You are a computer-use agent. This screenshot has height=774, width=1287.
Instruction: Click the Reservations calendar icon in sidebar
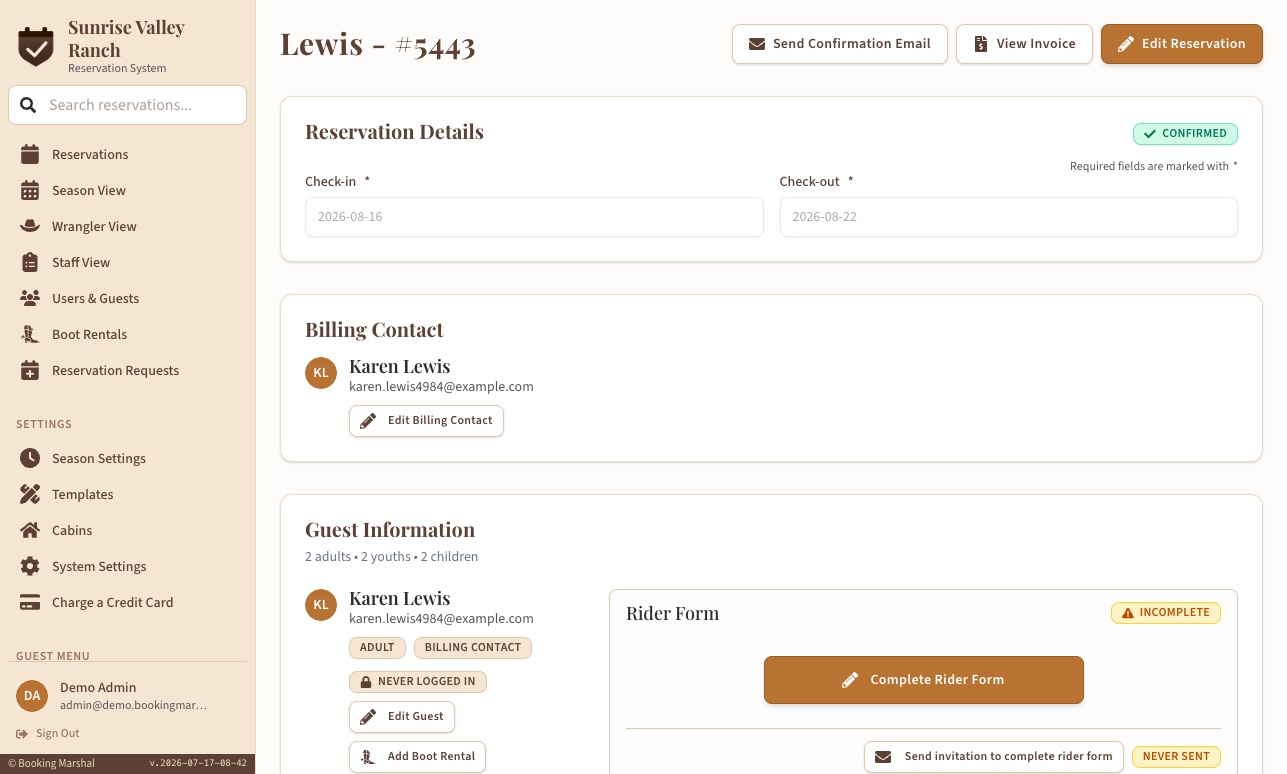coord(30,154)
